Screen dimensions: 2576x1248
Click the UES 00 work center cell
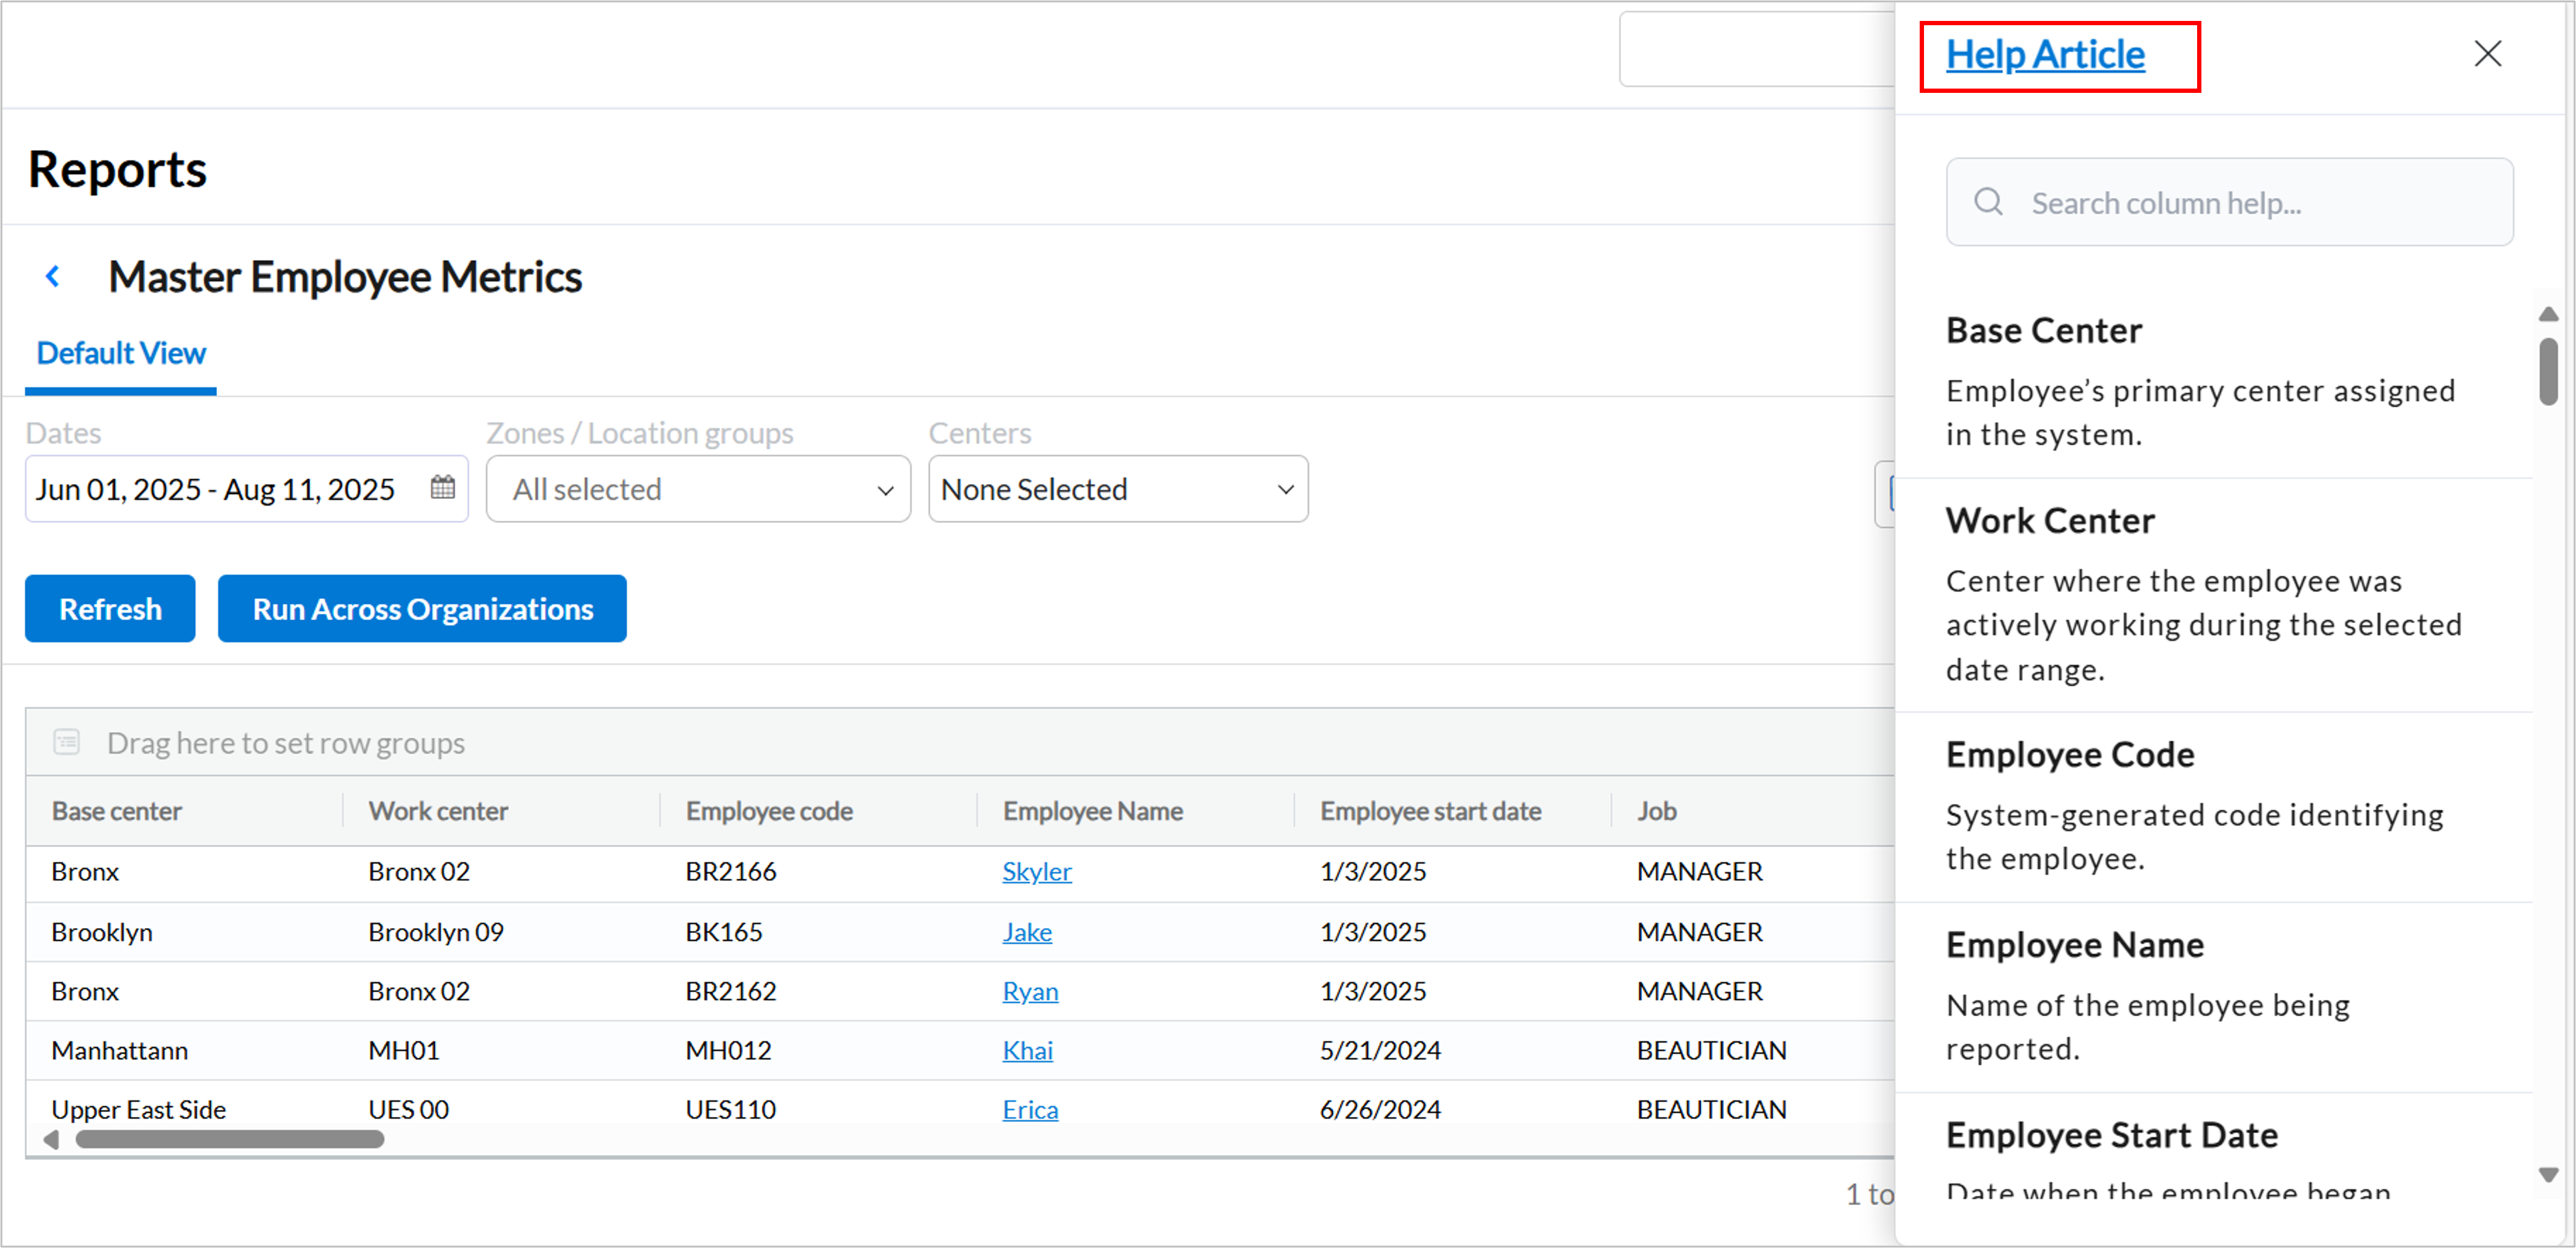pos(408,1109)
